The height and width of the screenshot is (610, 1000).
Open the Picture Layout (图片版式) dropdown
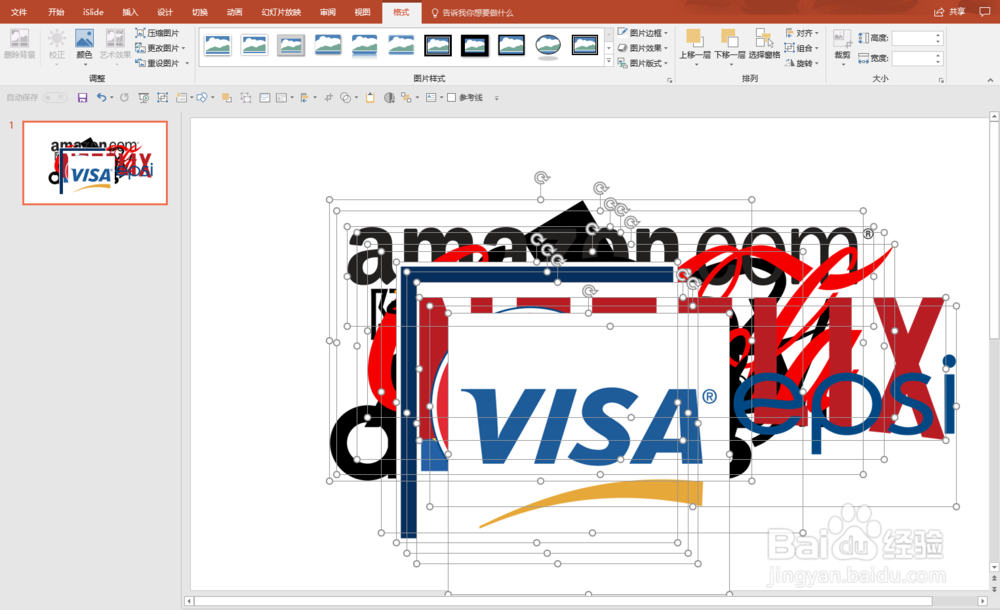pyautogui.click(x=643, y=63)
